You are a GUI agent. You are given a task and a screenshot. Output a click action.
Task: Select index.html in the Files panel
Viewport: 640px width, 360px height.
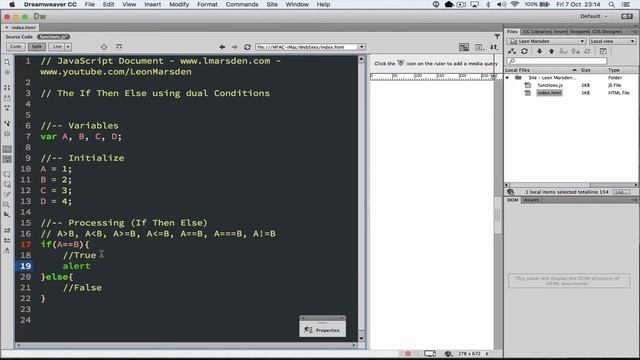[x=549, y=93]
